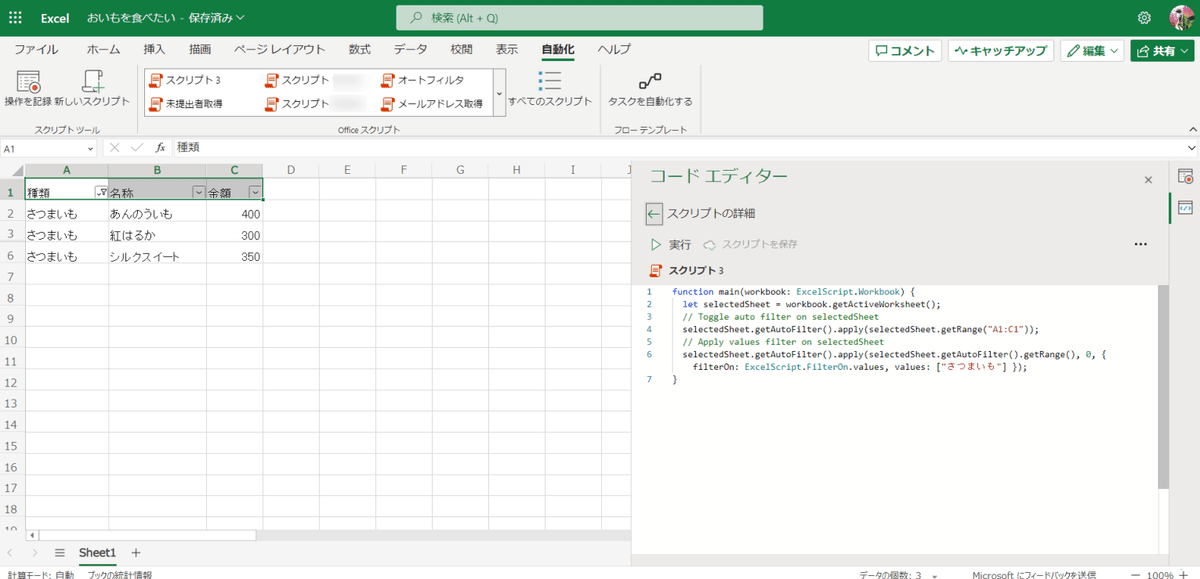Open the 名称 filter dropdown in B1

[x=198, y=192]
